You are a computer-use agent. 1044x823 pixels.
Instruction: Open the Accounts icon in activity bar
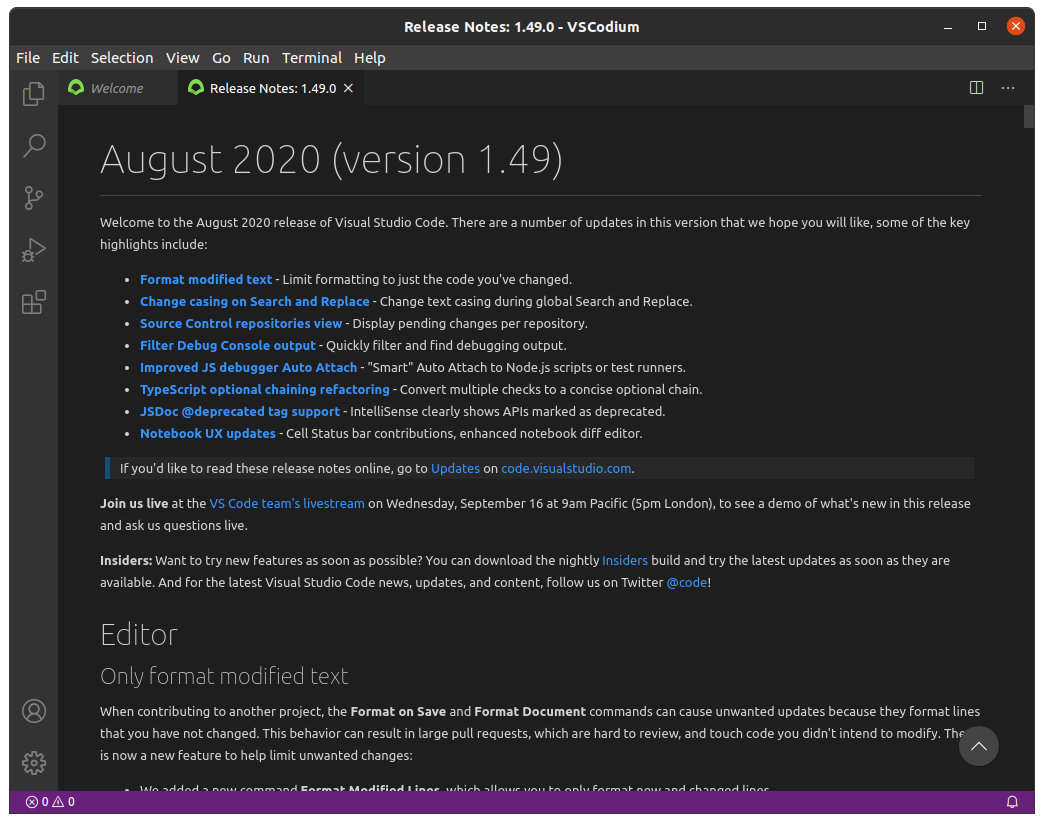click(34, 711)
